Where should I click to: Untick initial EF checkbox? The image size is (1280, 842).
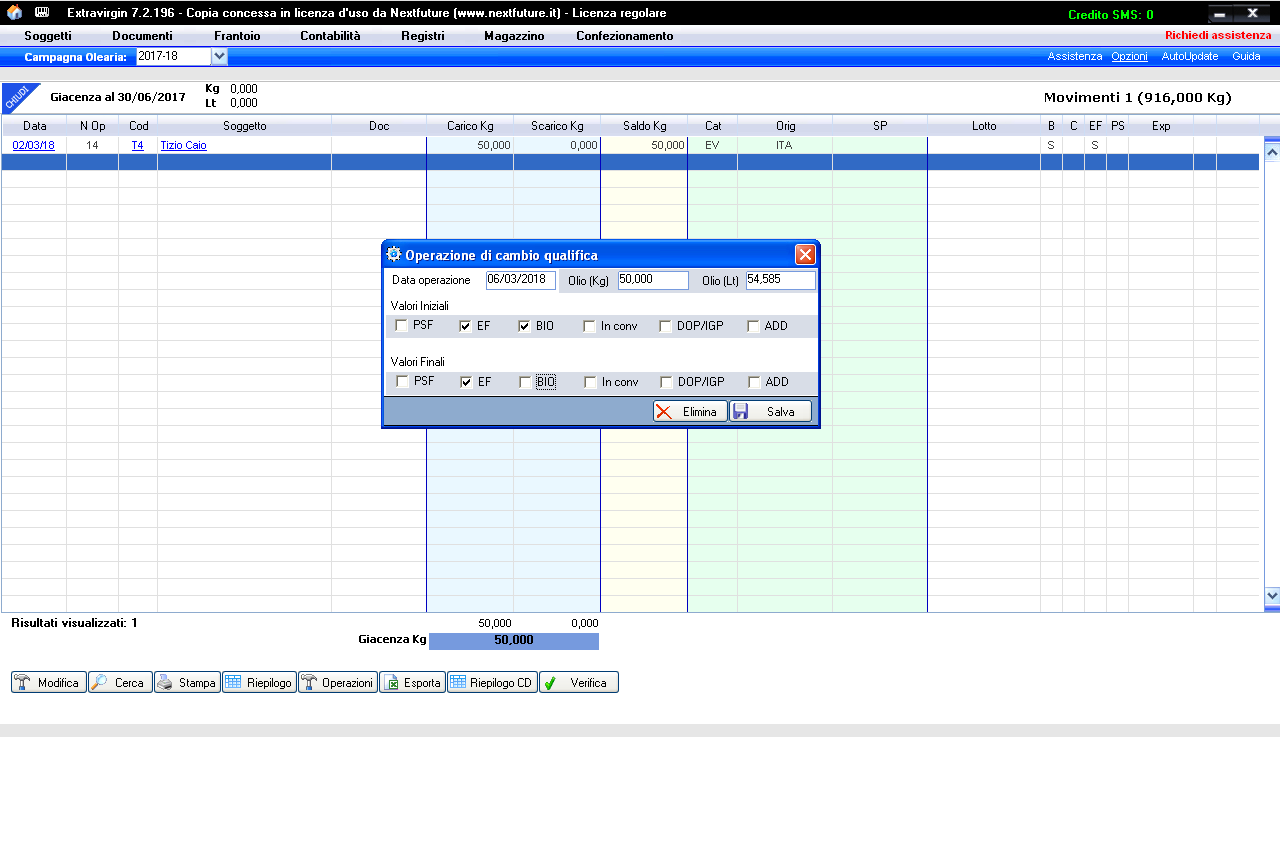point(466,326)
